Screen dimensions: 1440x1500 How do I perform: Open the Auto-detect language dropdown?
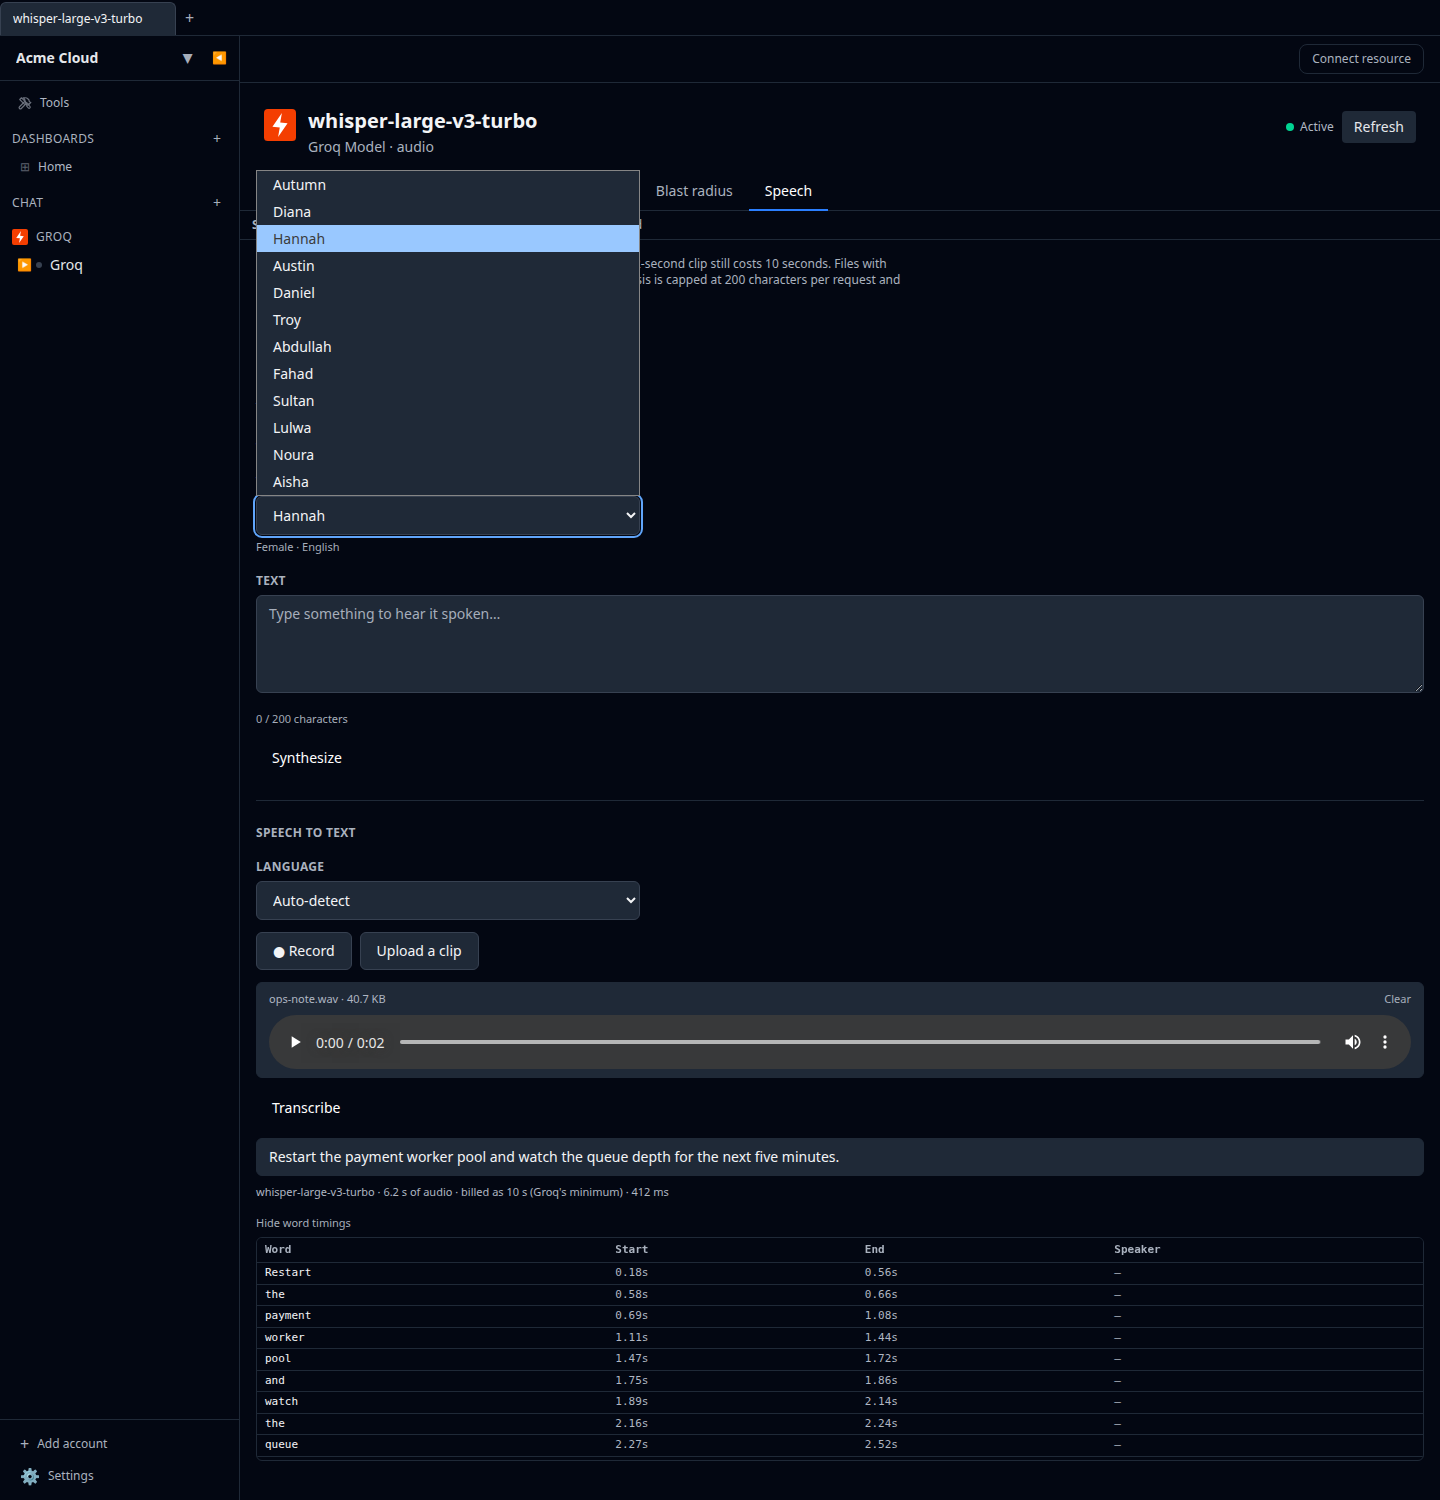tap(448, 901)
